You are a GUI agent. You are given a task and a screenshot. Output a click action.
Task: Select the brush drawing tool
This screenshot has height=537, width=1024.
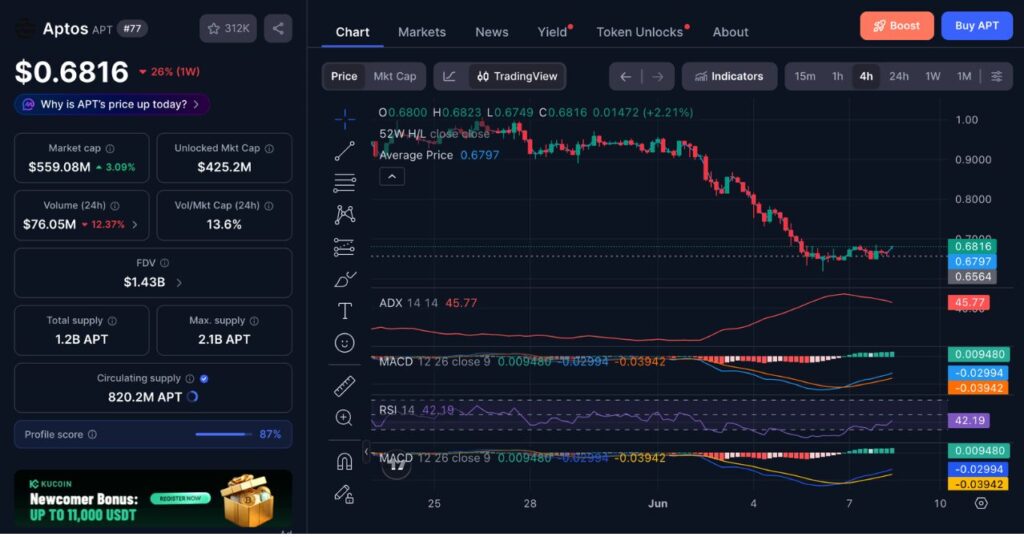[x=345, y=279]
